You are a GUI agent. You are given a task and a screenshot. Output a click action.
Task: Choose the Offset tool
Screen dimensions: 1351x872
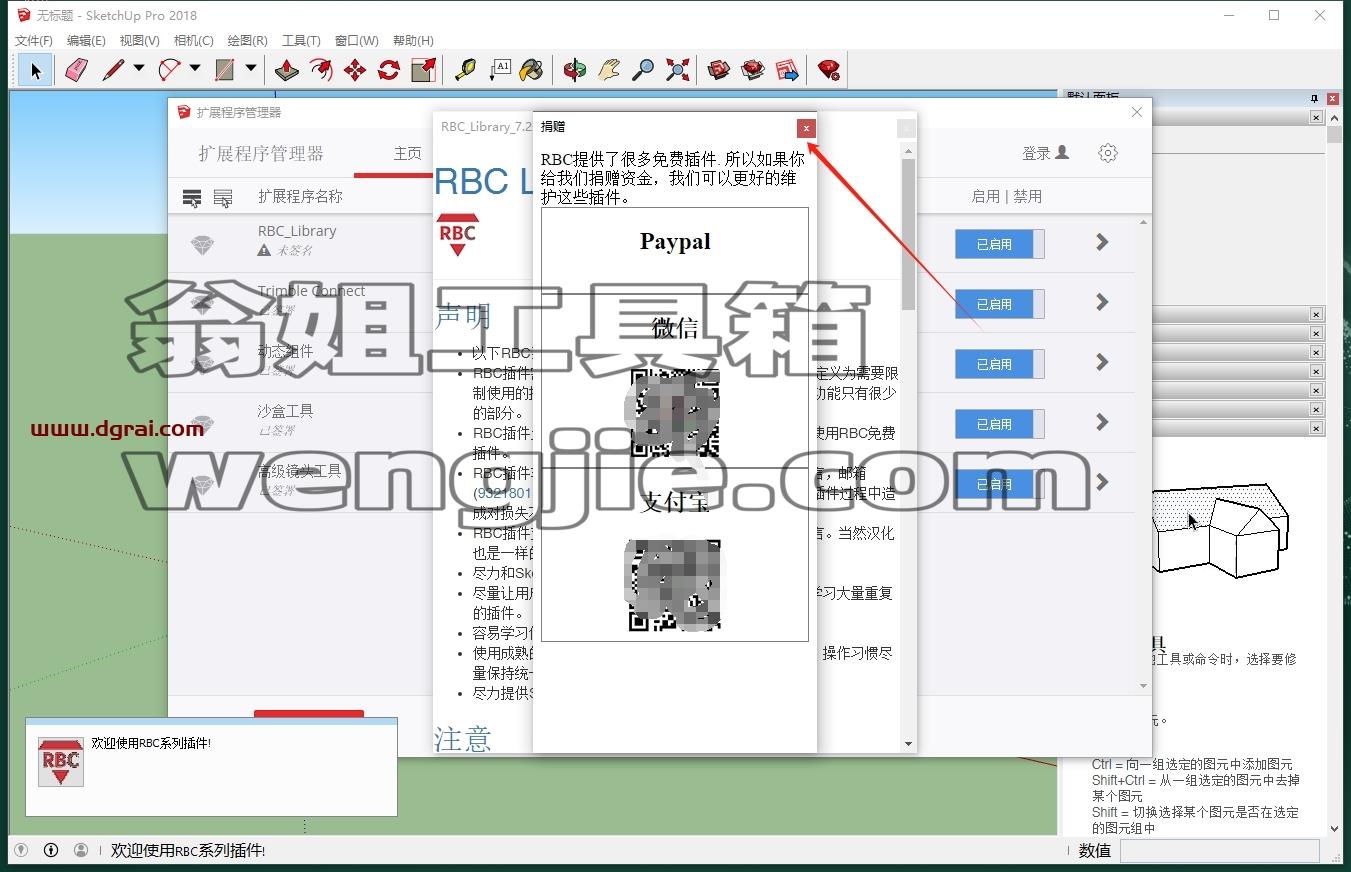coord(321,69)
